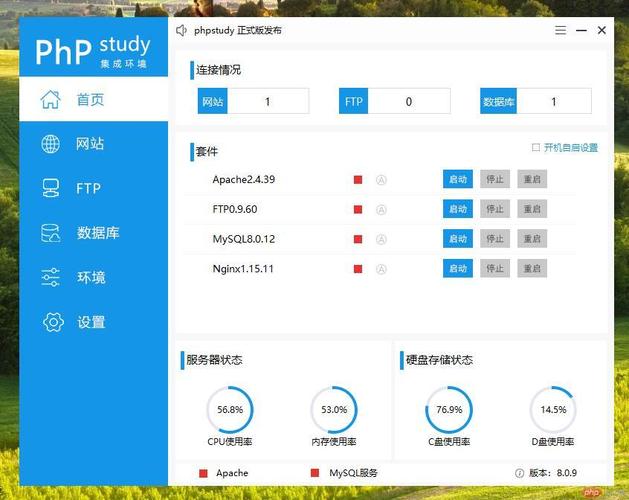This screenshot has width=629, height=500.
Task: Open the 设置 sidebar menu item
Action: tap(93, 322)
